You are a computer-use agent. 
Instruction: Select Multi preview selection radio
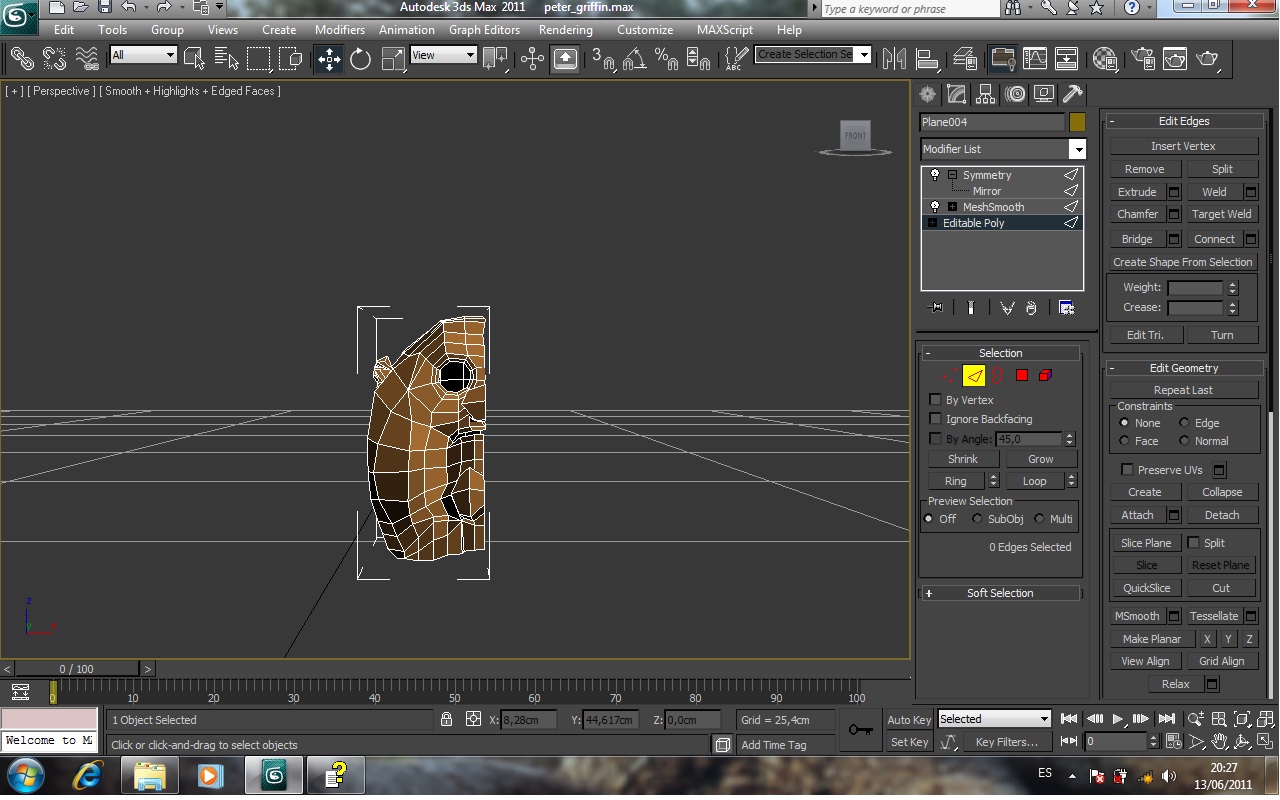[1039, 519]
